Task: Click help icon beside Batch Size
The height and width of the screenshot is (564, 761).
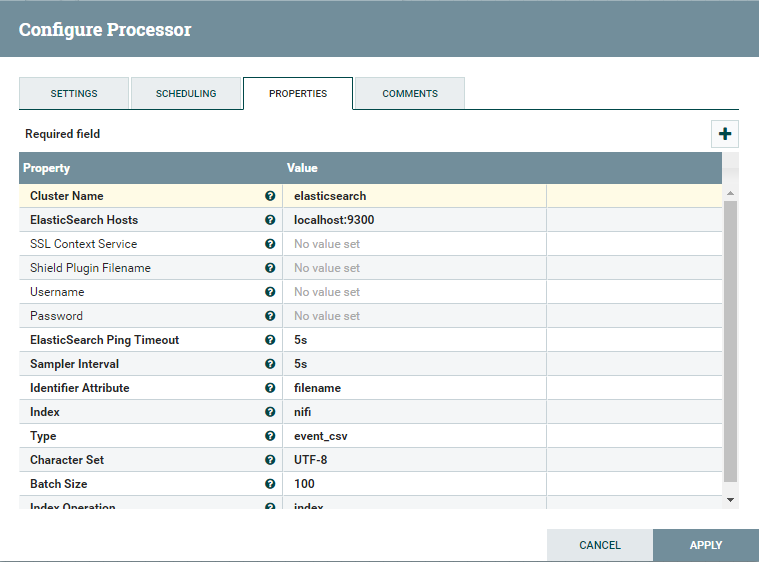Action: point(270,484)
